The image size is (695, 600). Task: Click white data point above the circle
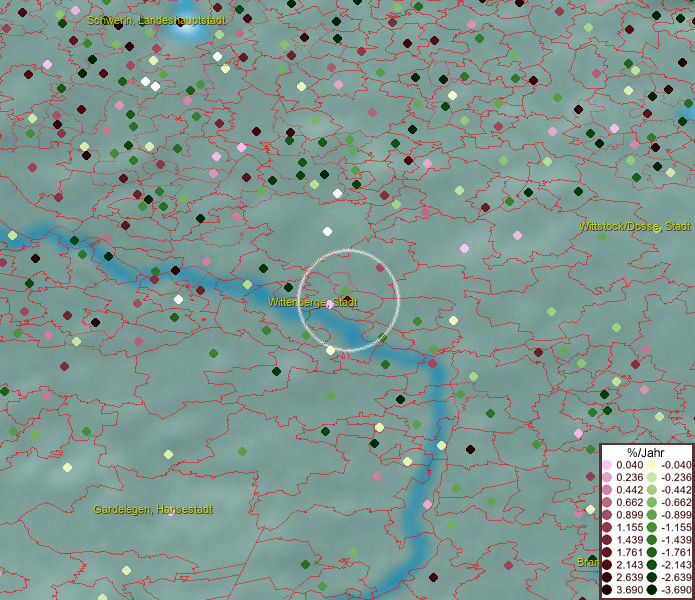click(327, 231)
